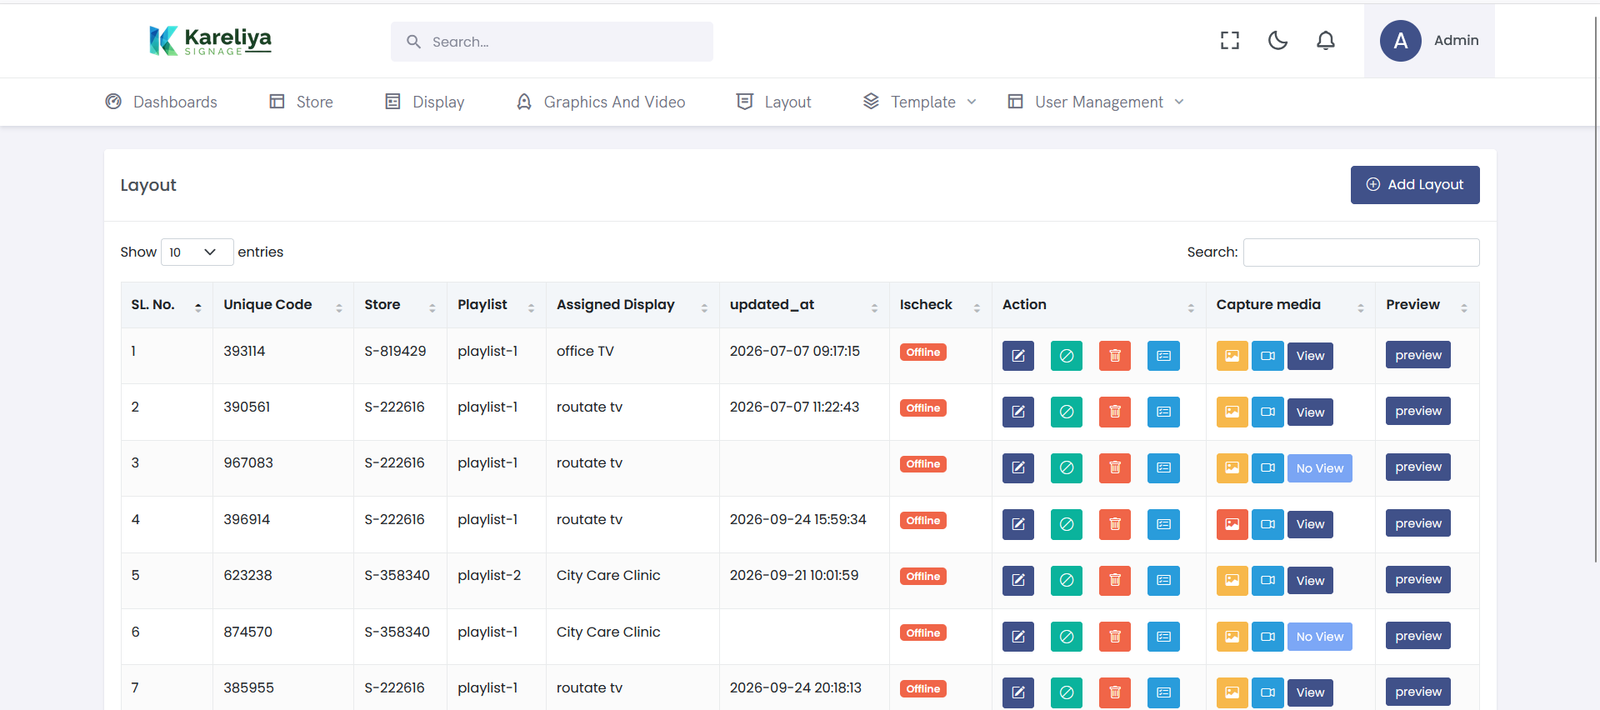Click the Add Layout button
This screenshot has width=1600, height=710.
coord(1415,185)
